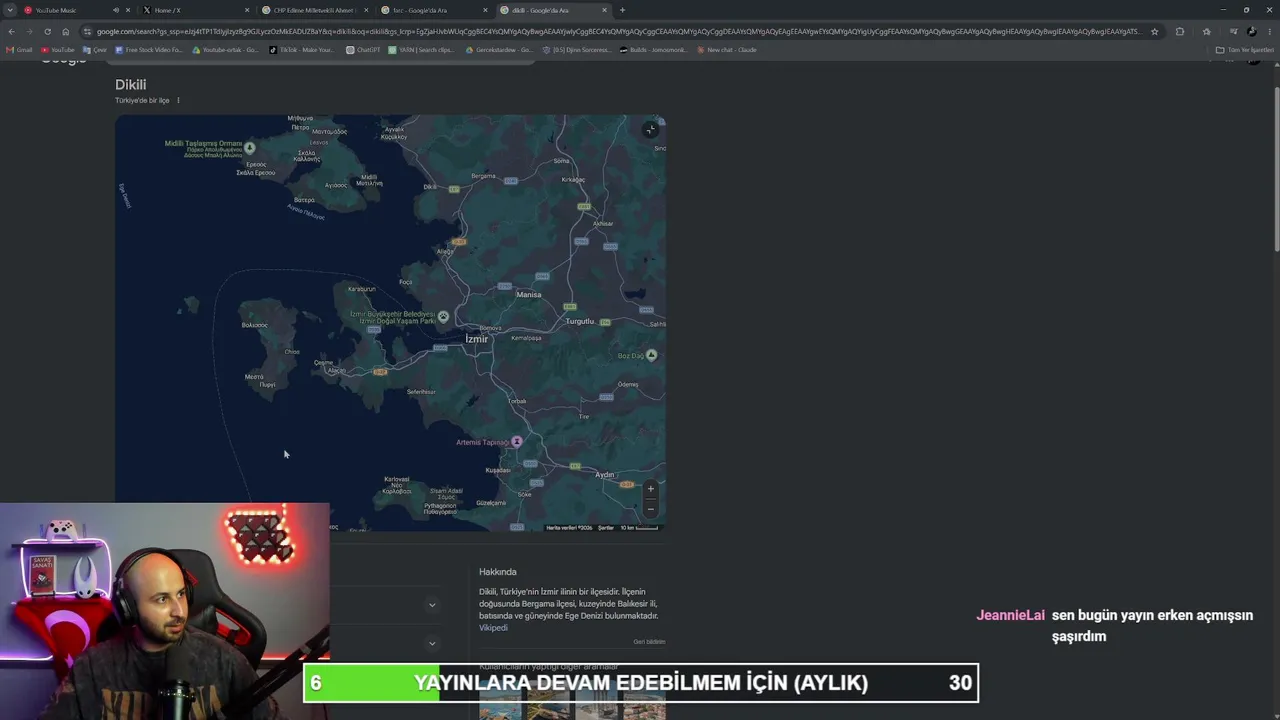The height and width of the screenshot is (720, 1280).
Task: Bookmark this page with the star icon
Action: (x=1154, y=31)
